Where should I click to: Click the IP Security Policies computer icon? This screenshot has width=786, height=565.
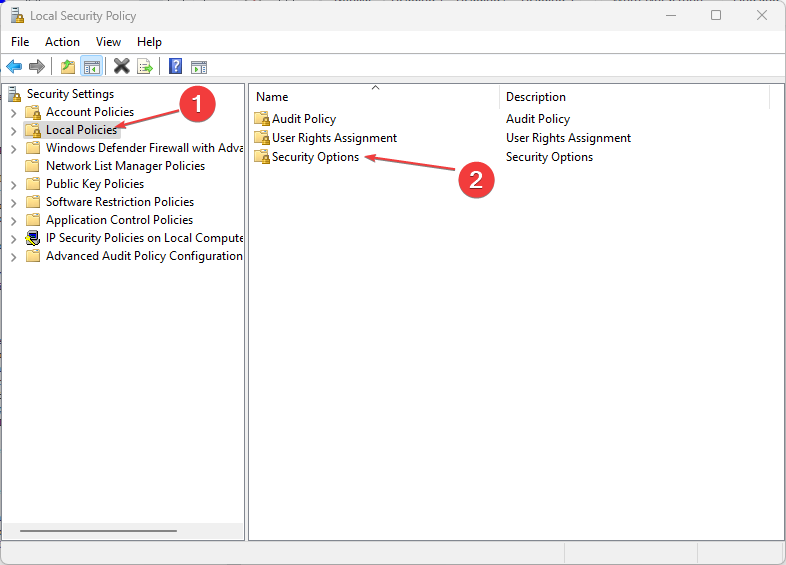pos(33,238)
